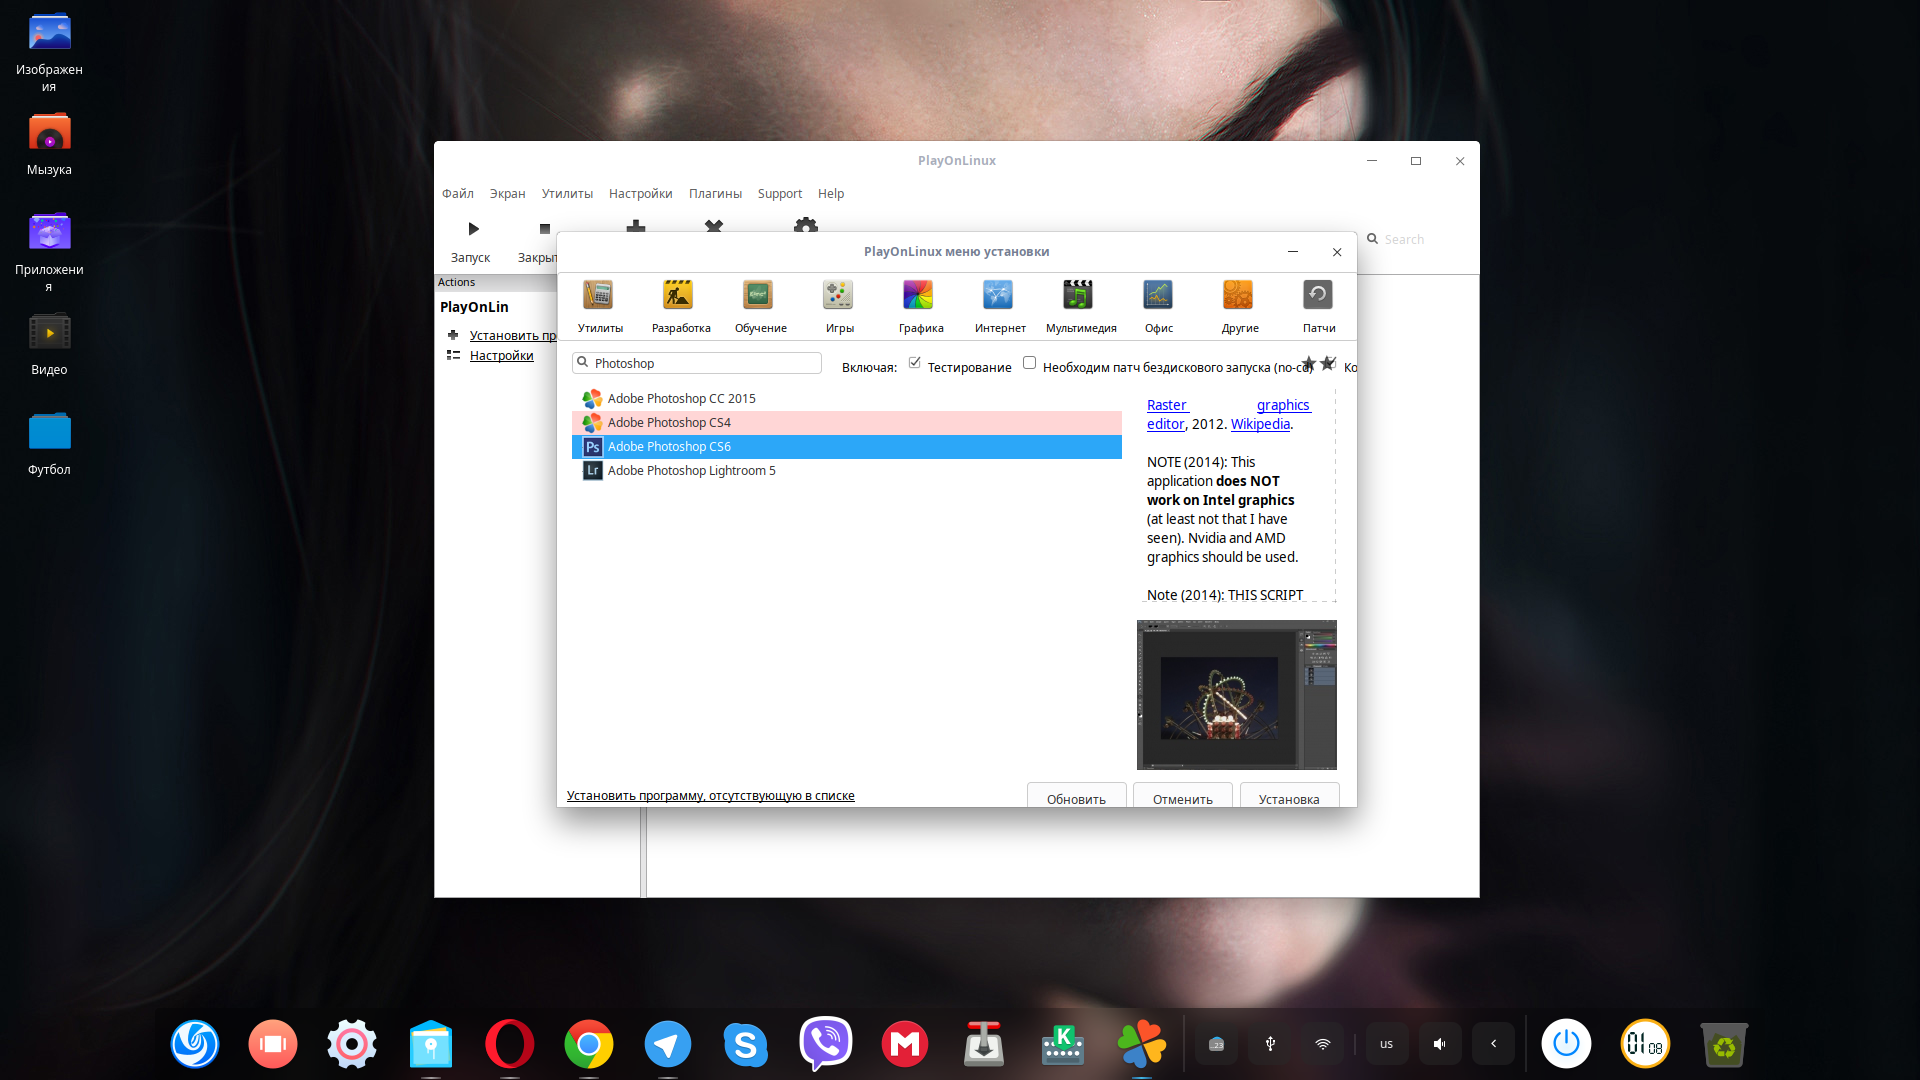Enable Необходим патч бездискового запуска checkbox
Image resolution: width=1920 pixels, height=1080 pixels.
tap(1029, 363)
